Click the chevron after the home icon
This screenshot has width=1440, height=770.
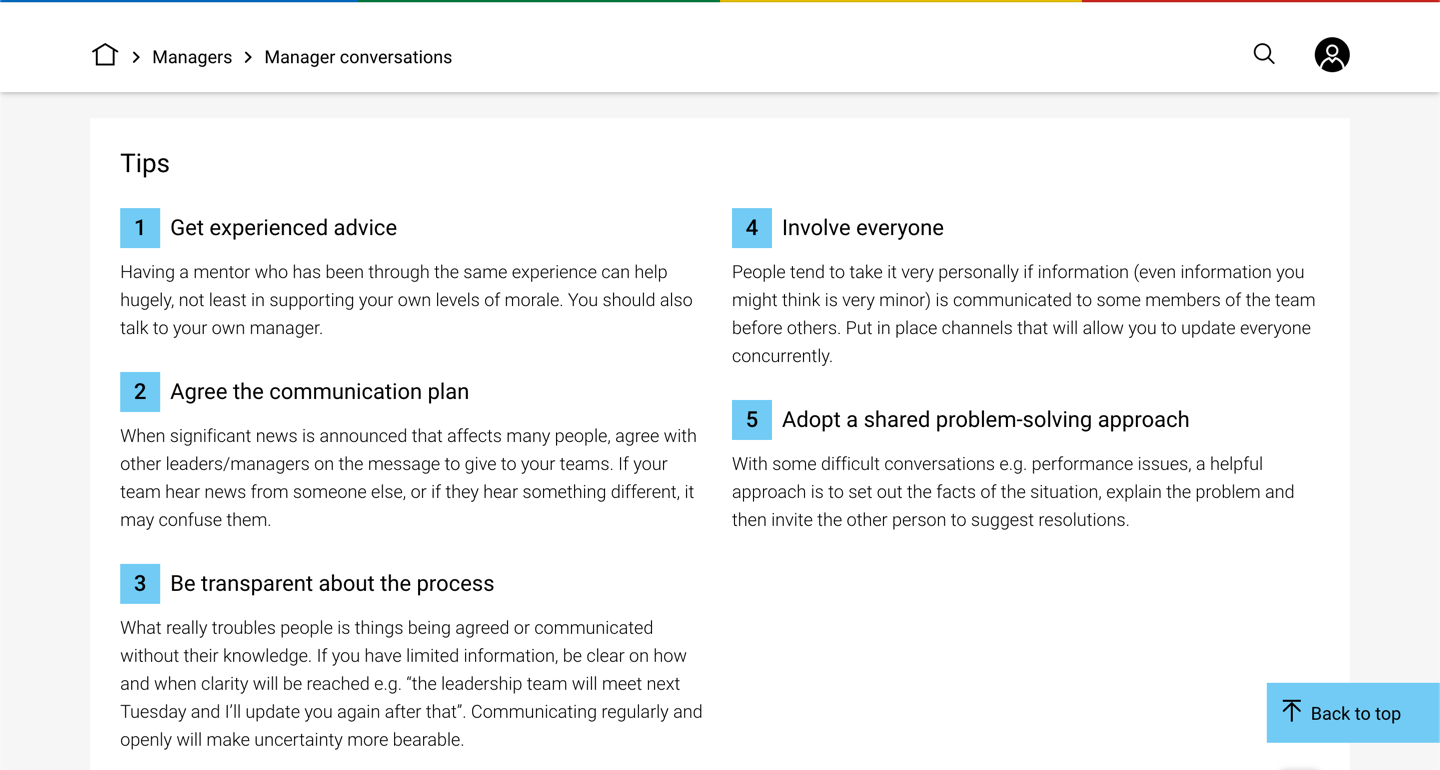(135, 56)
